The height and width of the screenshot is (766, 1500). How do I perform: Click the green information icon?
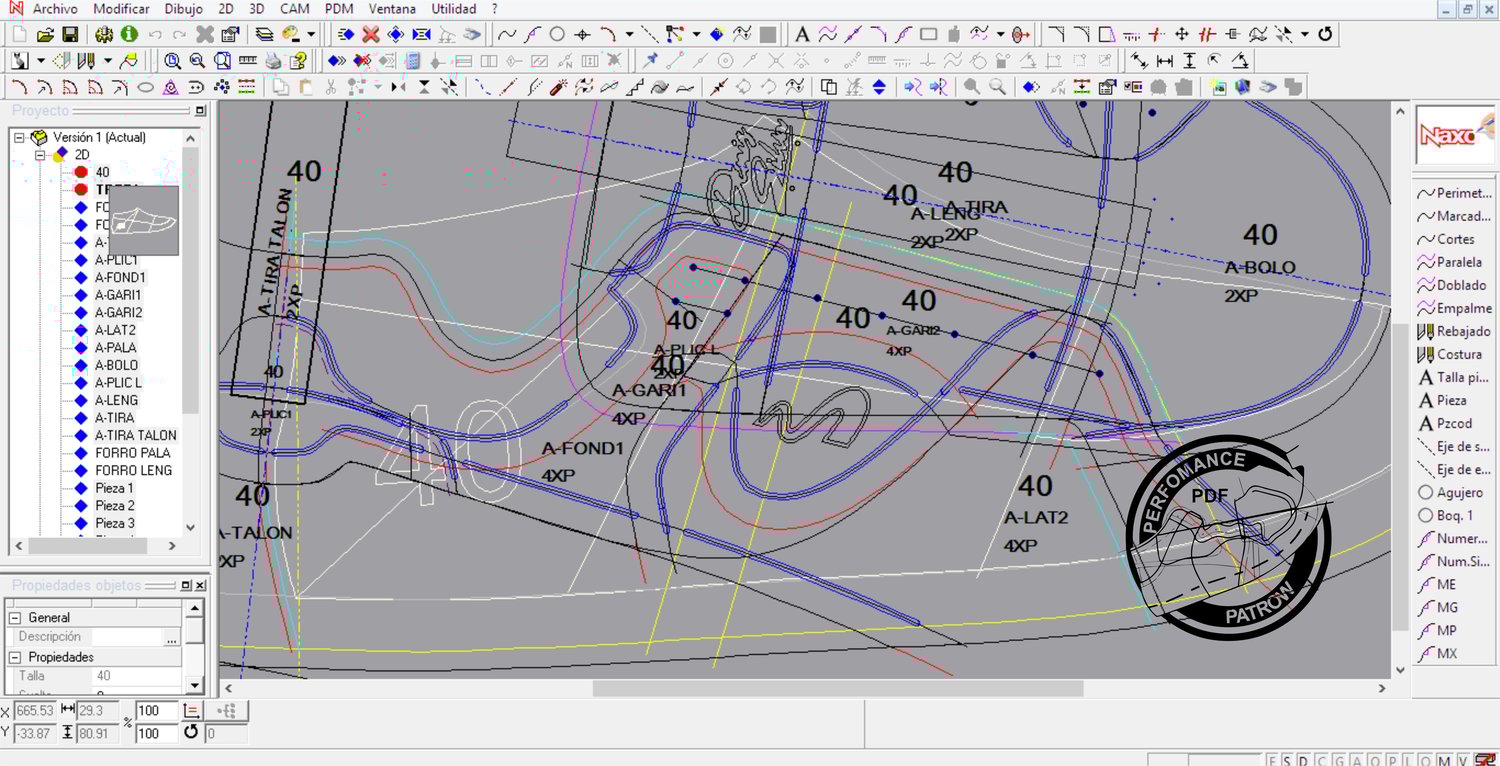(x=129, y=34)
